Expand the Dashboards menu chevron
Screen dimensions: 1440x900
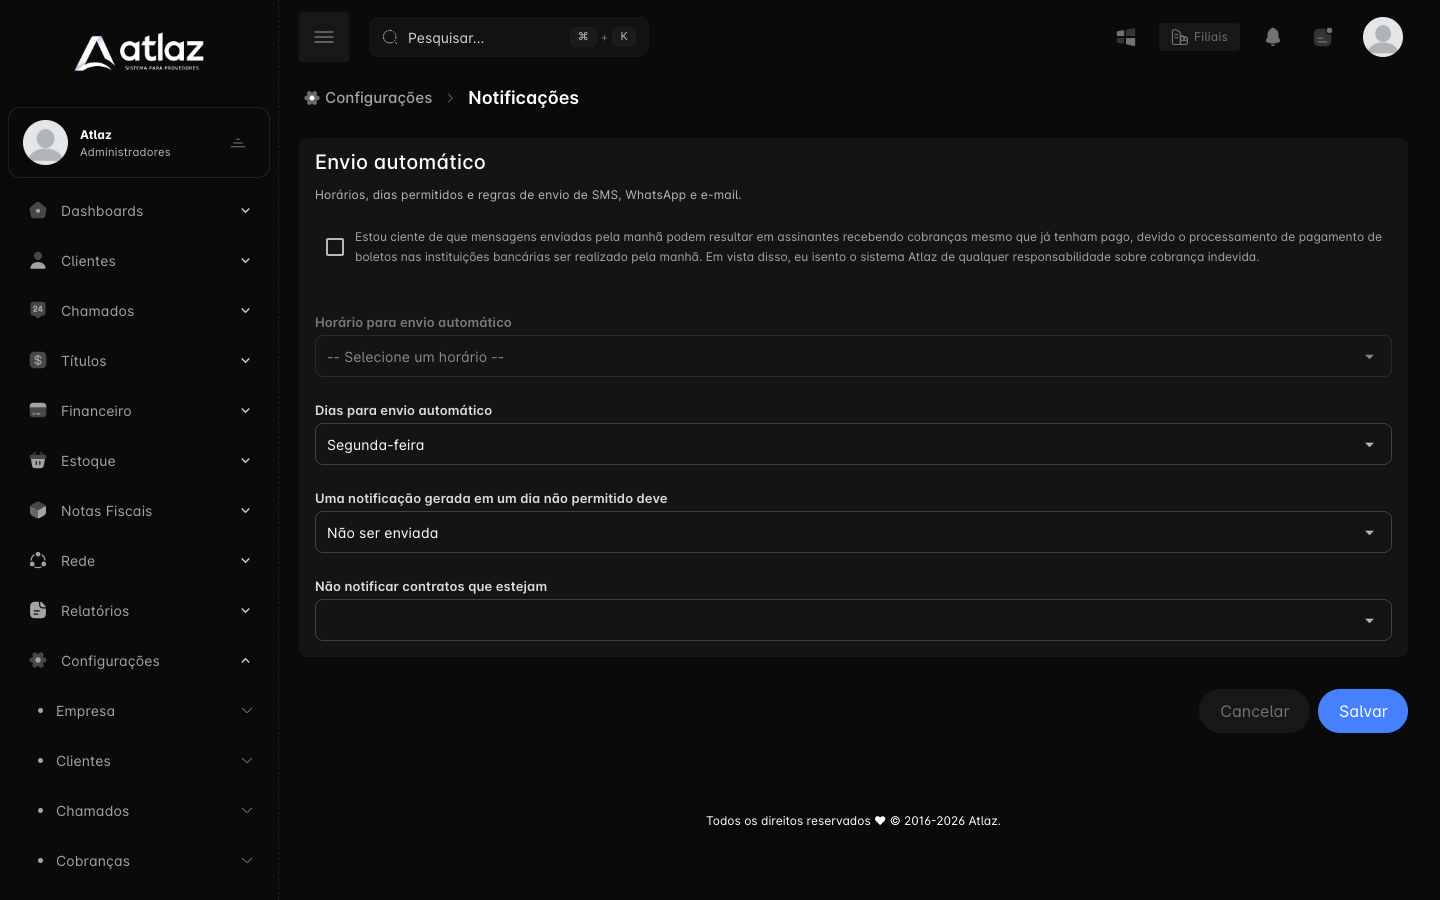pyautogui.click(x=245, y=210)
